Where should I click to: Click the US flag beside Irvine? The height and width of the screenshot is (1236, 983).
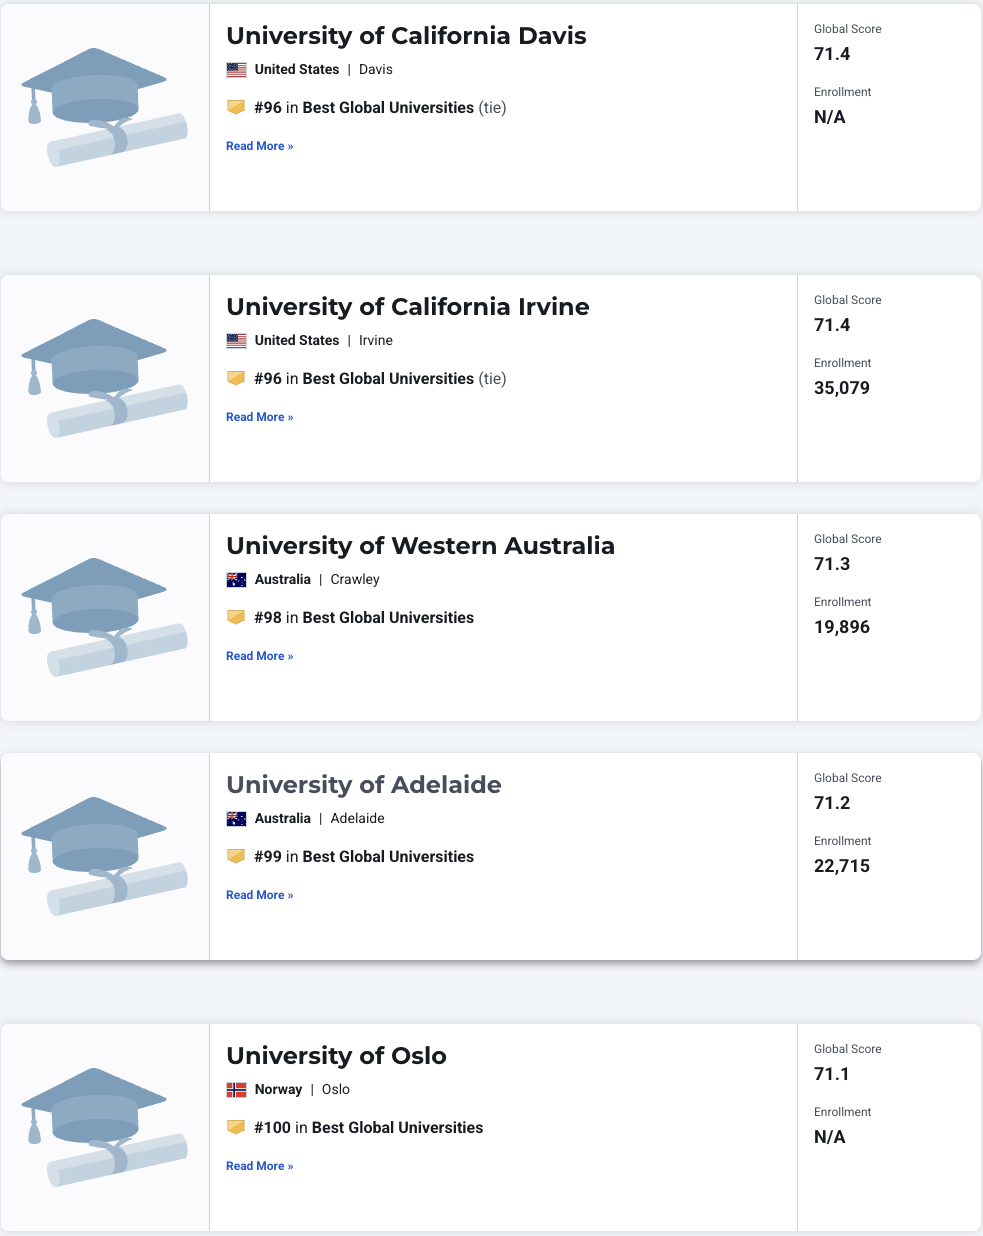[236, 341]
